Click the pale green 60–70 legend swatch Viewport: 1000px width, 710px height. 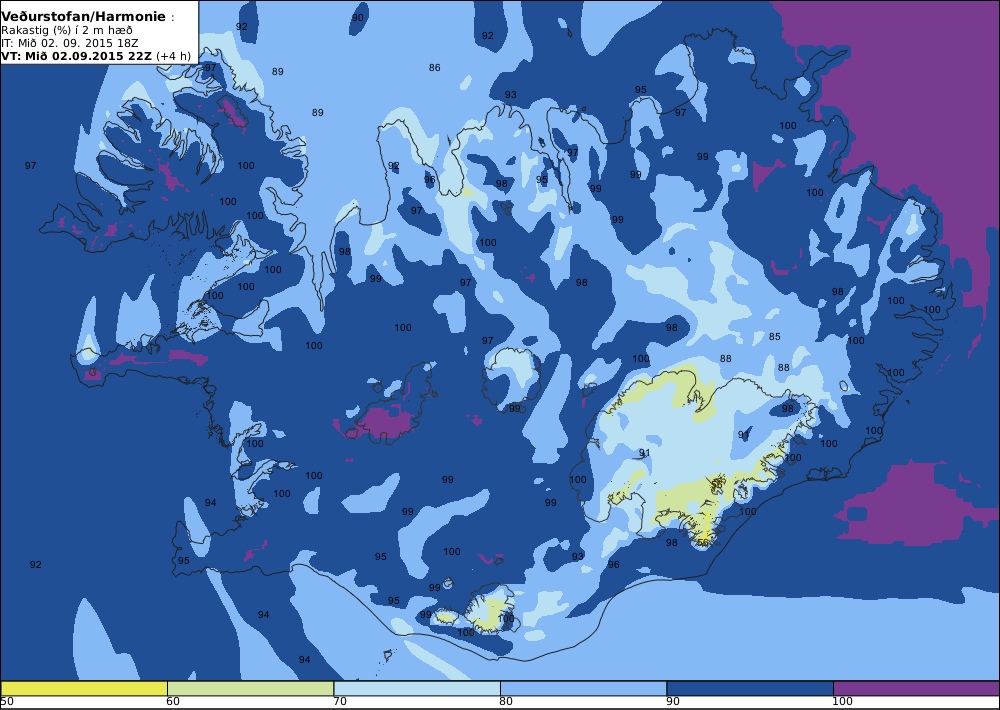pyautogui.click(x=250, y=688)
